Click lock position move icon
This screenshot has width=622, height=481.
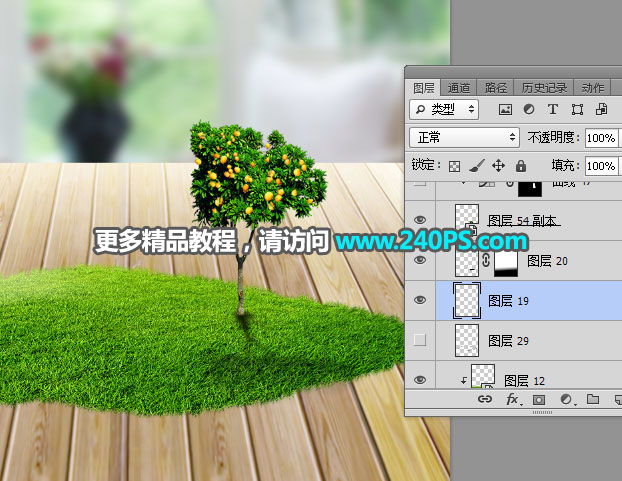tap(499, 165)
